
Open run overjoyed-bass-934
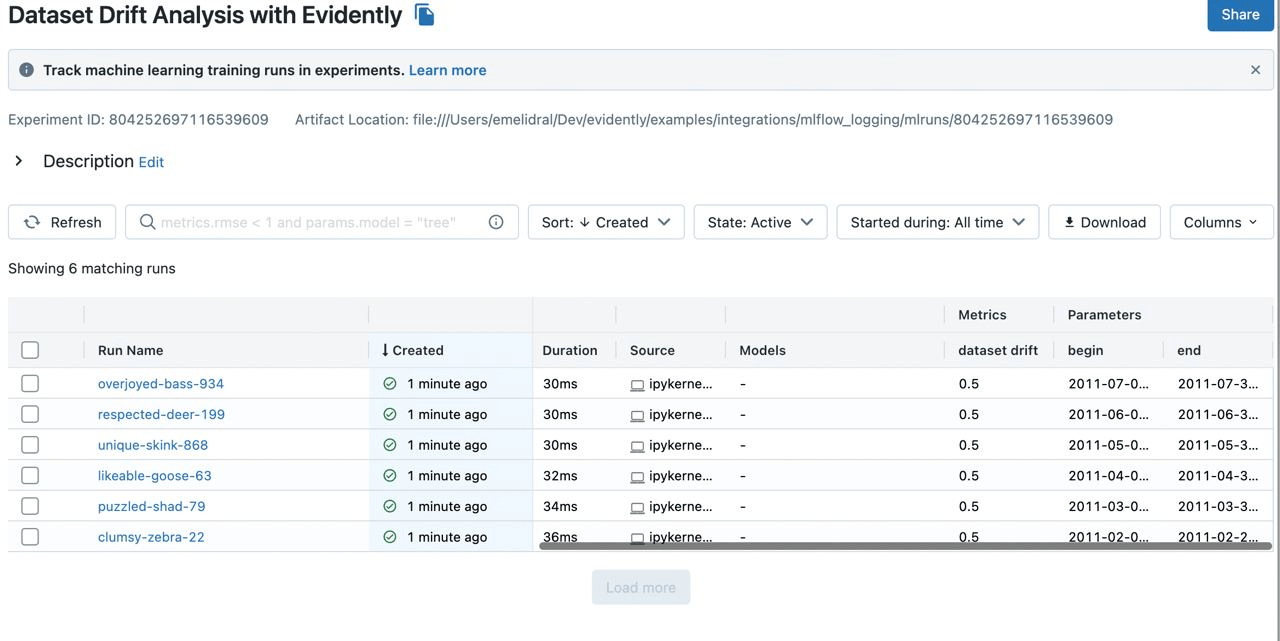(161, 384)
